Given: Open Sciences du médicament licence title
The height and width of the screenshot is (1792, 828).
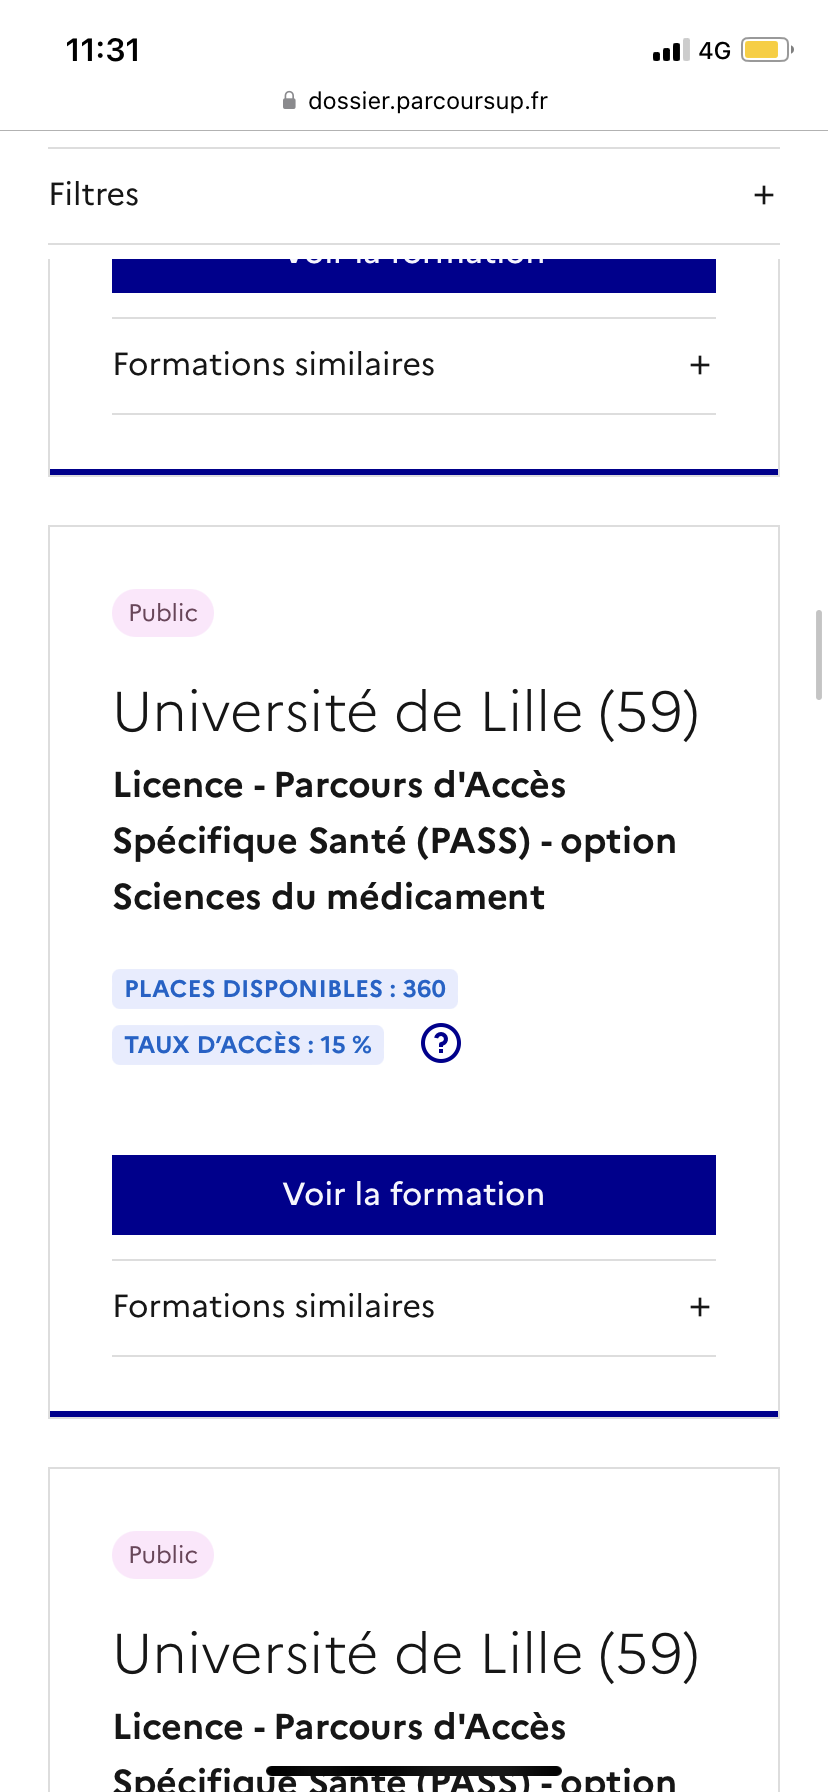Looking at the screenshot, I should coord(394,841).
